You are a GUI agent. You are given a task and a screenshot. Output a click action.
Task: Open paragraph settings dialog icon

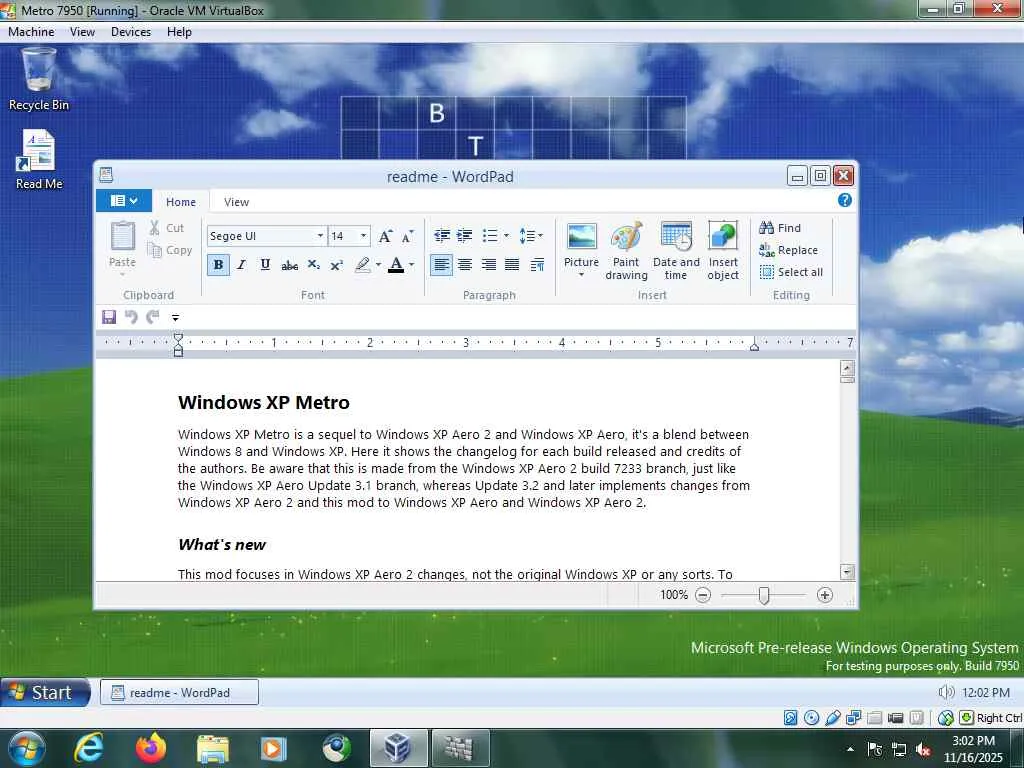point(537,264)
